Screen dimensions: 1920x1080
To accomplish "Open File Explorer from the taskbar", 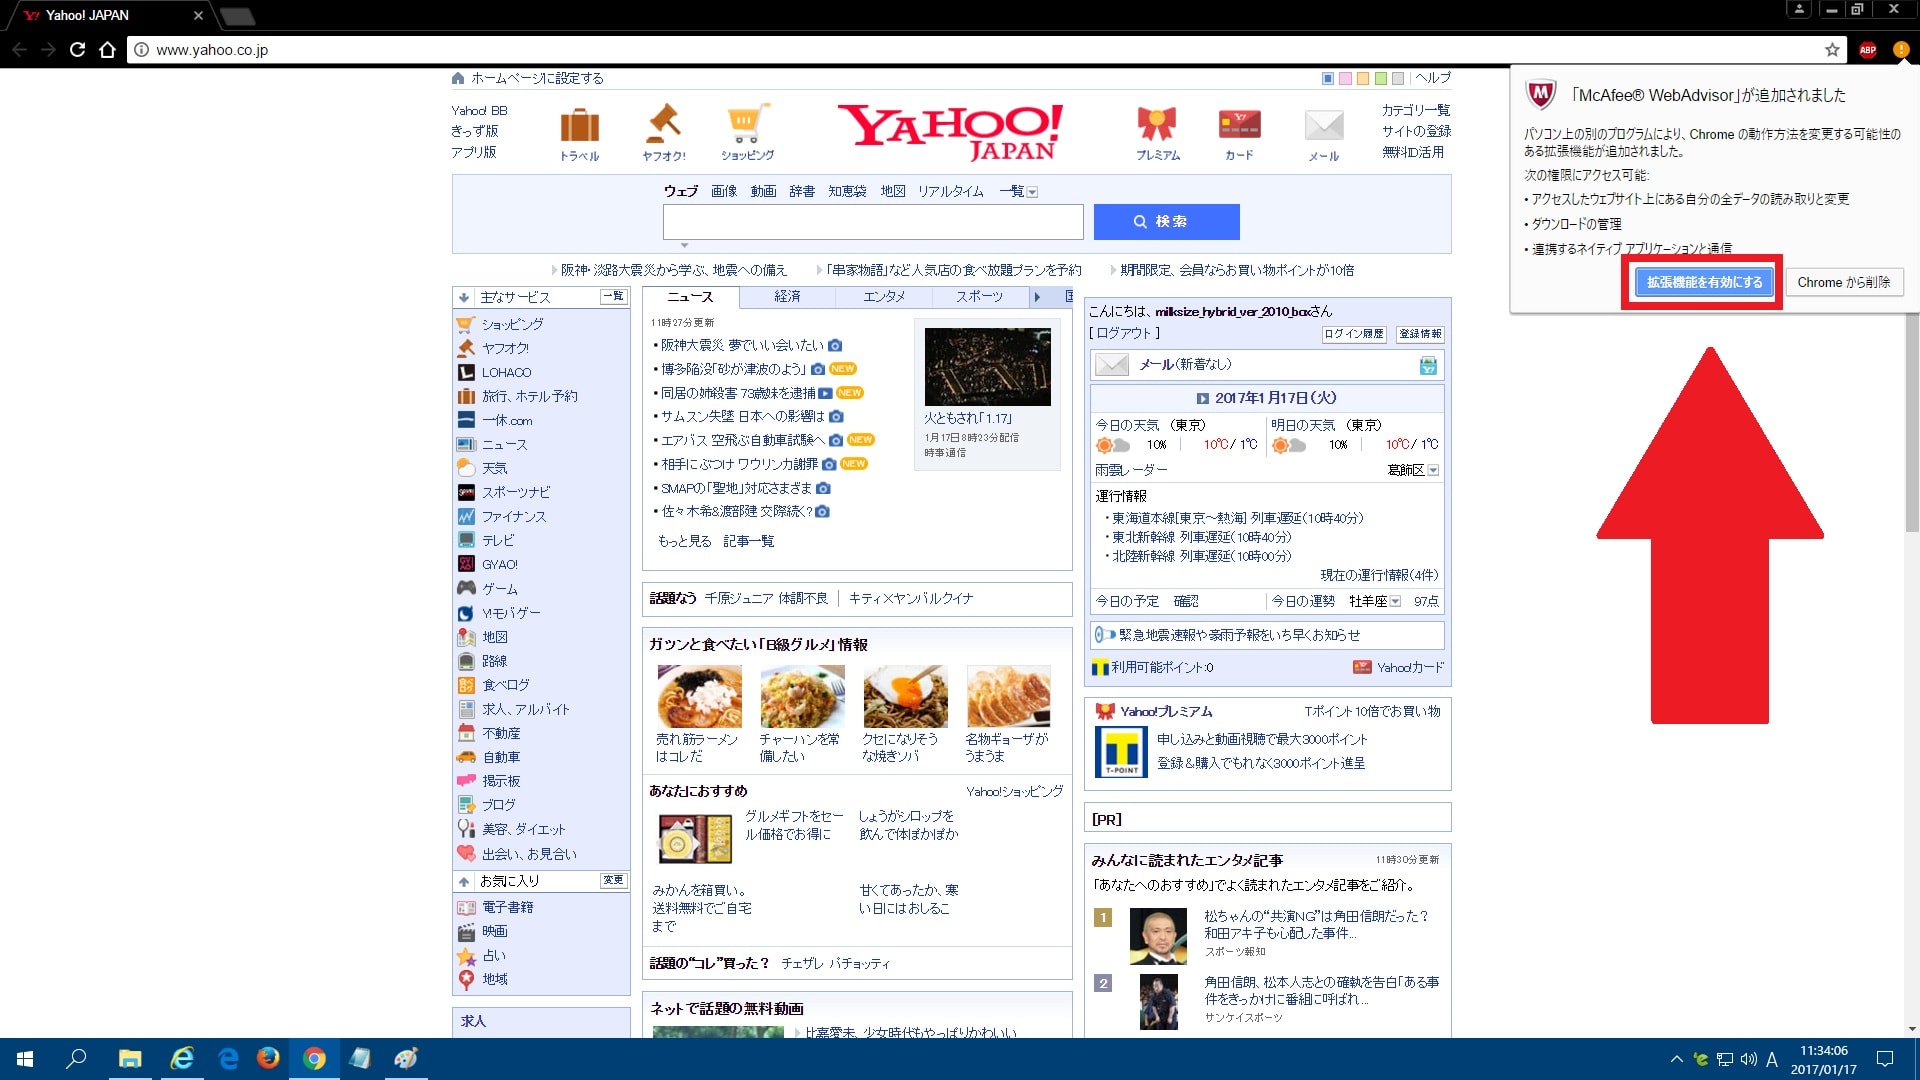I will [130, 1059].
